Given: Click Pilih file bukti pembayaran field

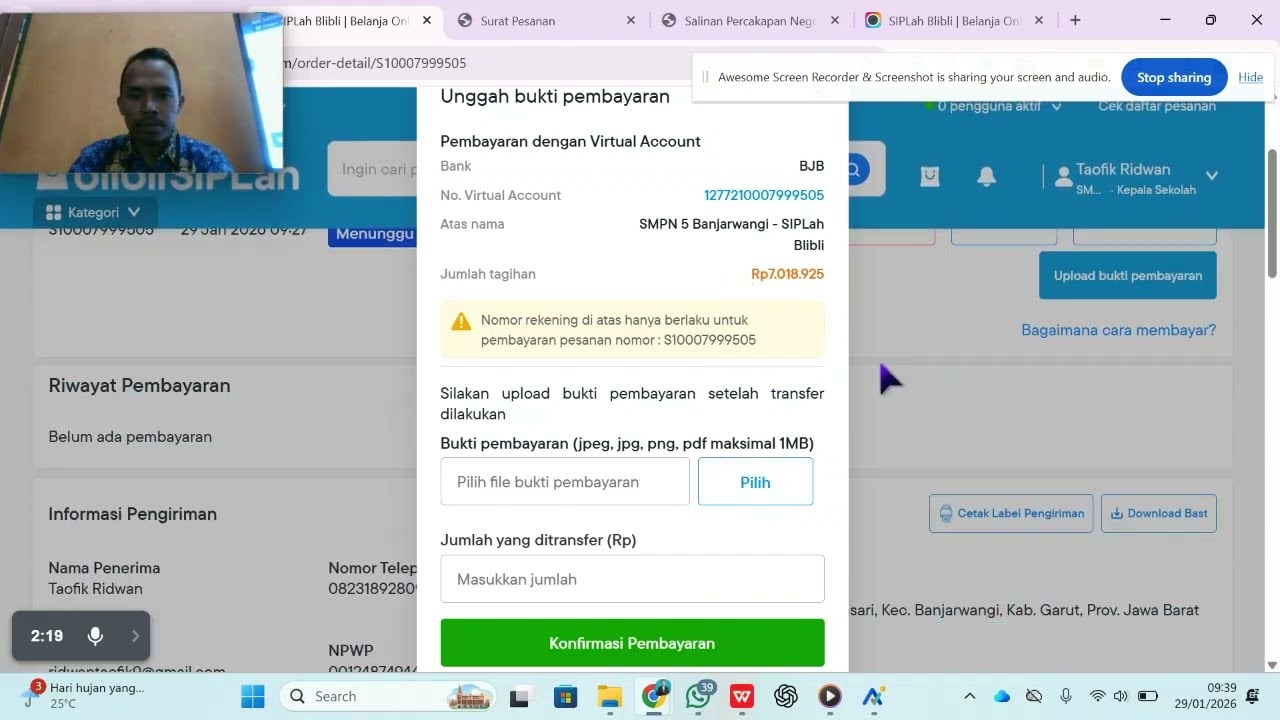Looking at the screenshot, I should click(x=565, y=482).
